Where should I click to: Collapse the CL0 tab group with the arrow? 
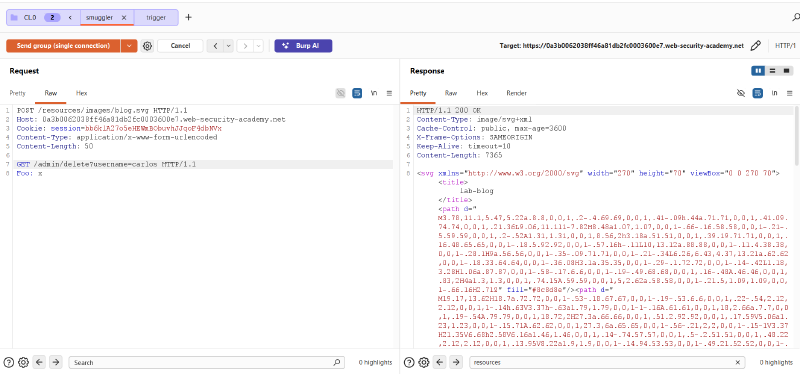click(70, 17)
